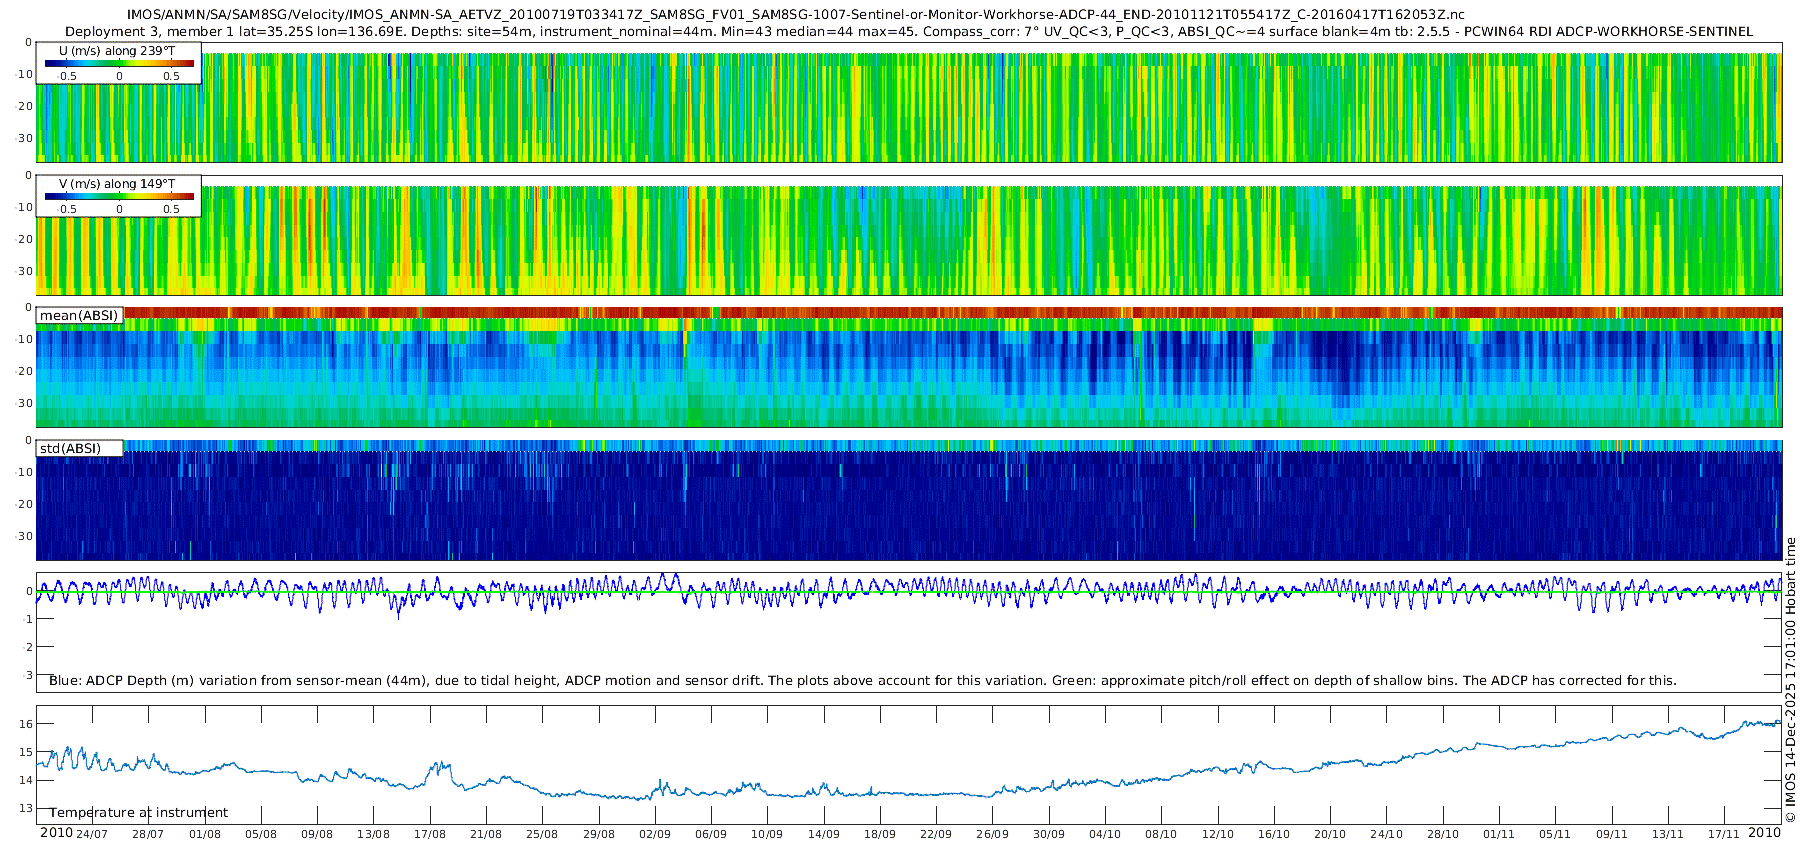Screen dimensions: 1800x850
Task: Select the 02/09 date tick label
Action: pos(655,834)
